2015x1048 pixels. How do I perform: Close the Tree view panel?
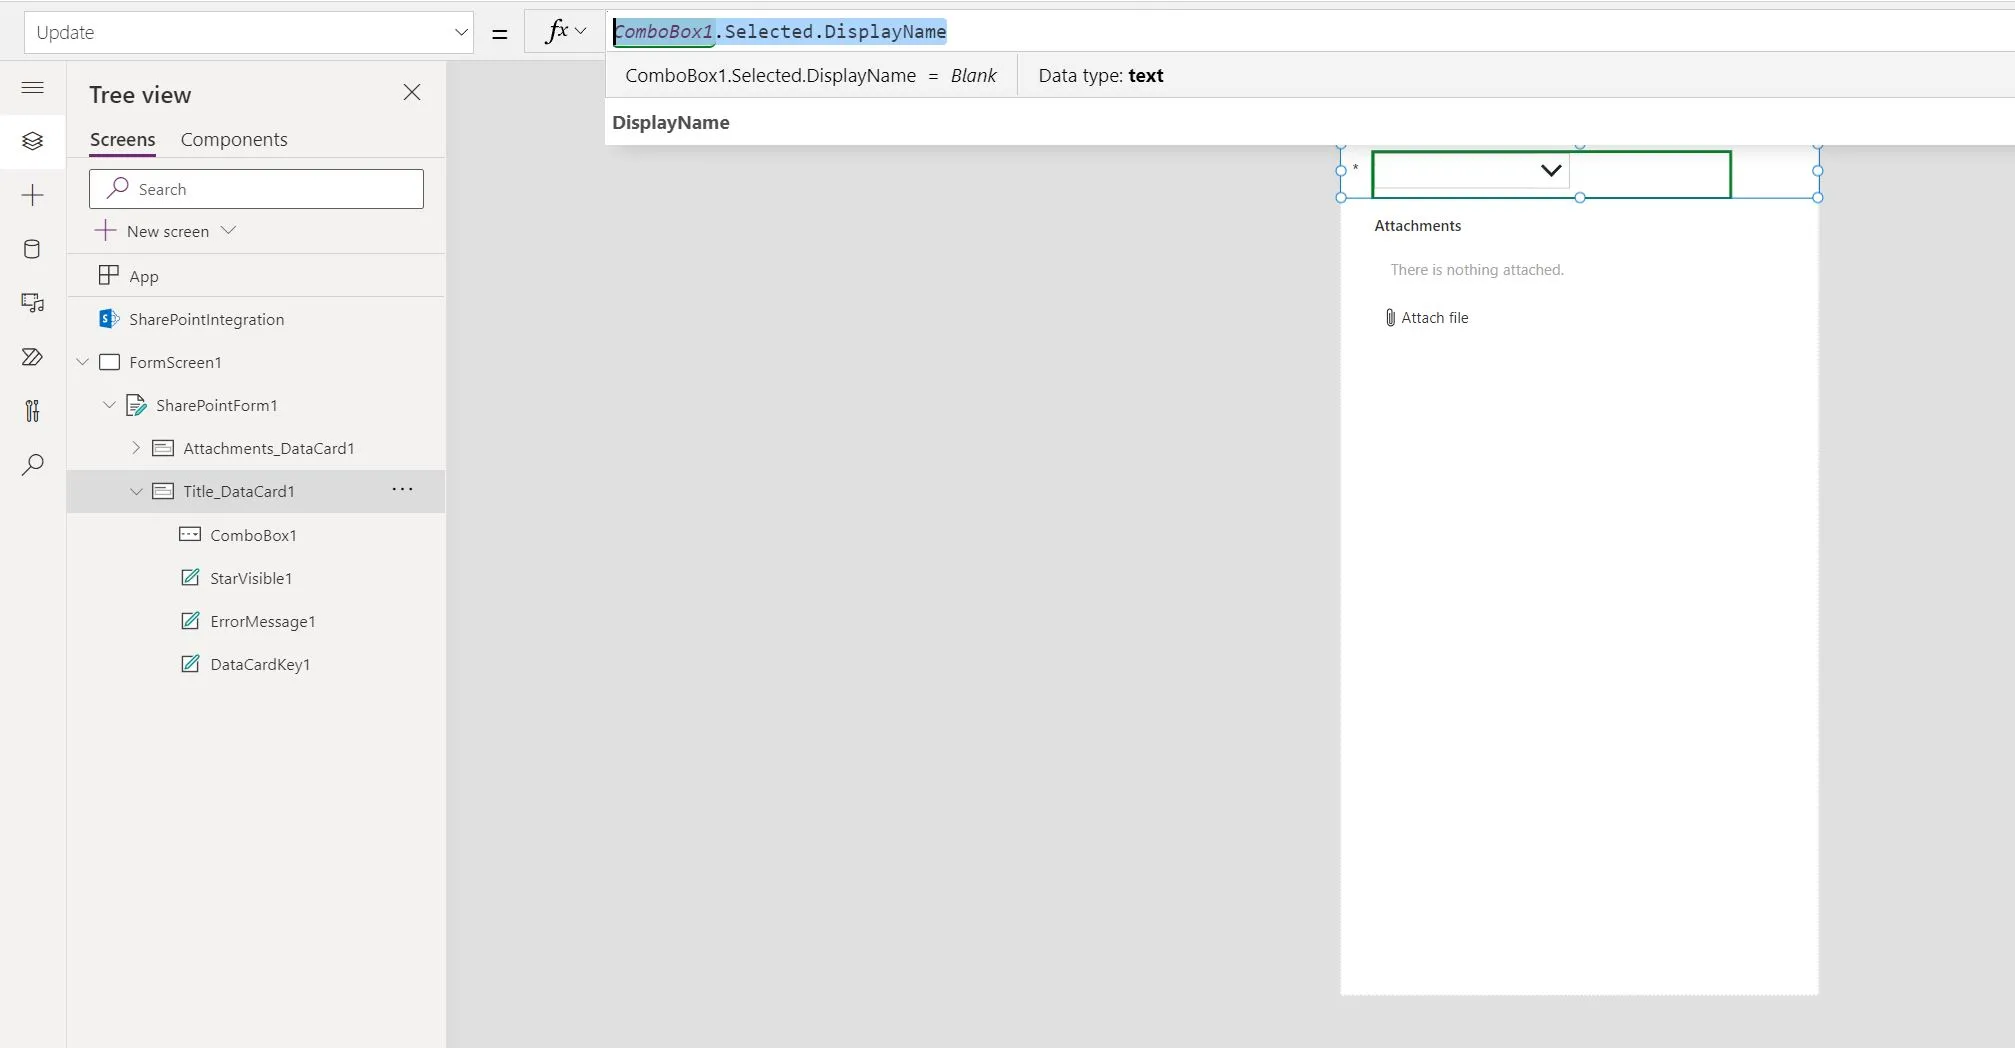[x=411, y=93]
